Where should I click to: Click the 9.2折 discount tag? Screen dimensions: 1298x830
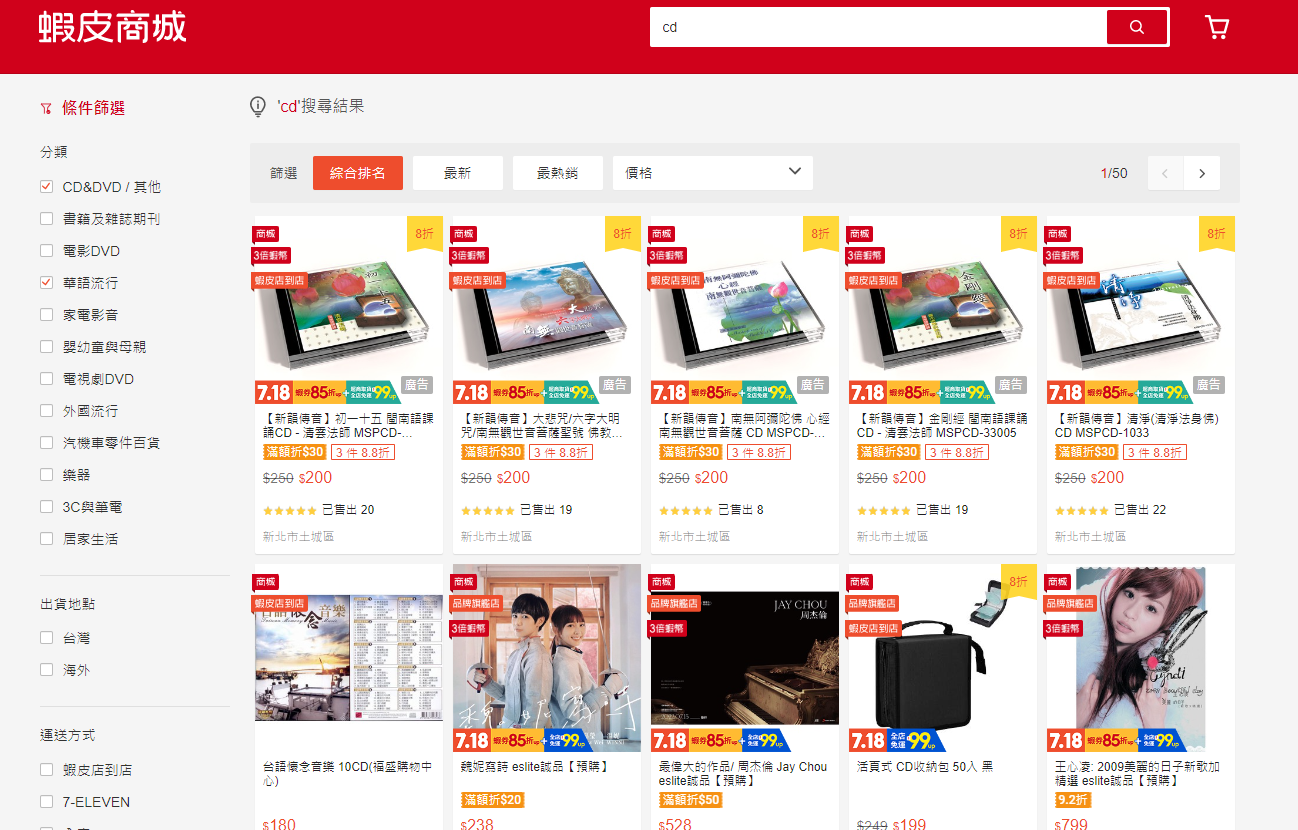coord(1073,800)
